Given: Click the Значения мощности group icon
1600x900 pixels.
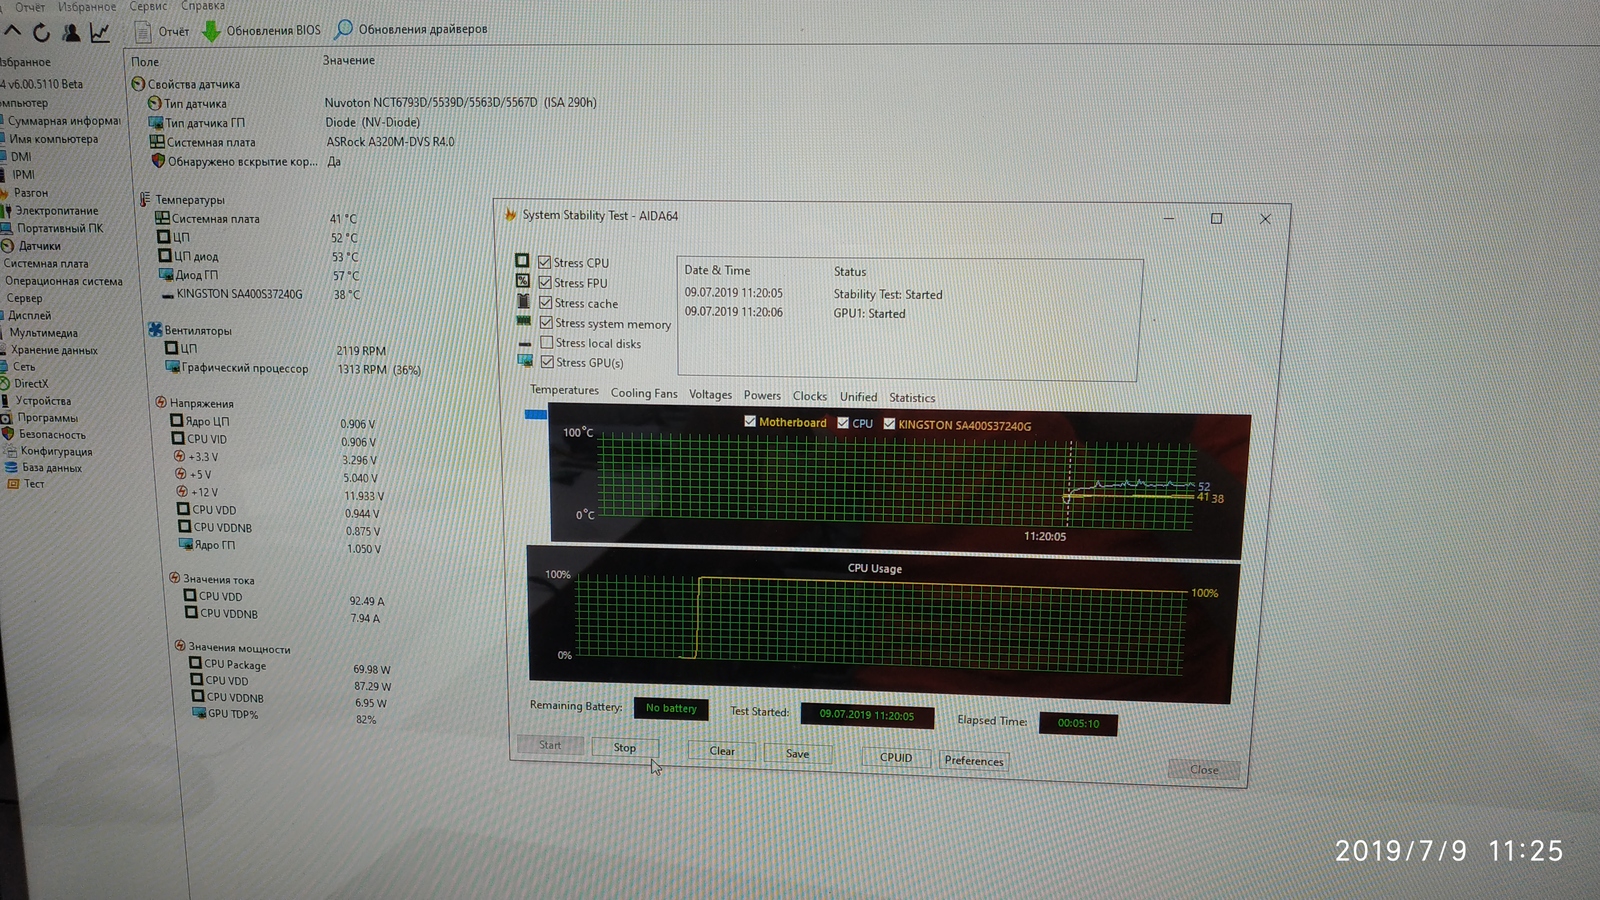Looking at the screenshot, I should coord(180,646).
